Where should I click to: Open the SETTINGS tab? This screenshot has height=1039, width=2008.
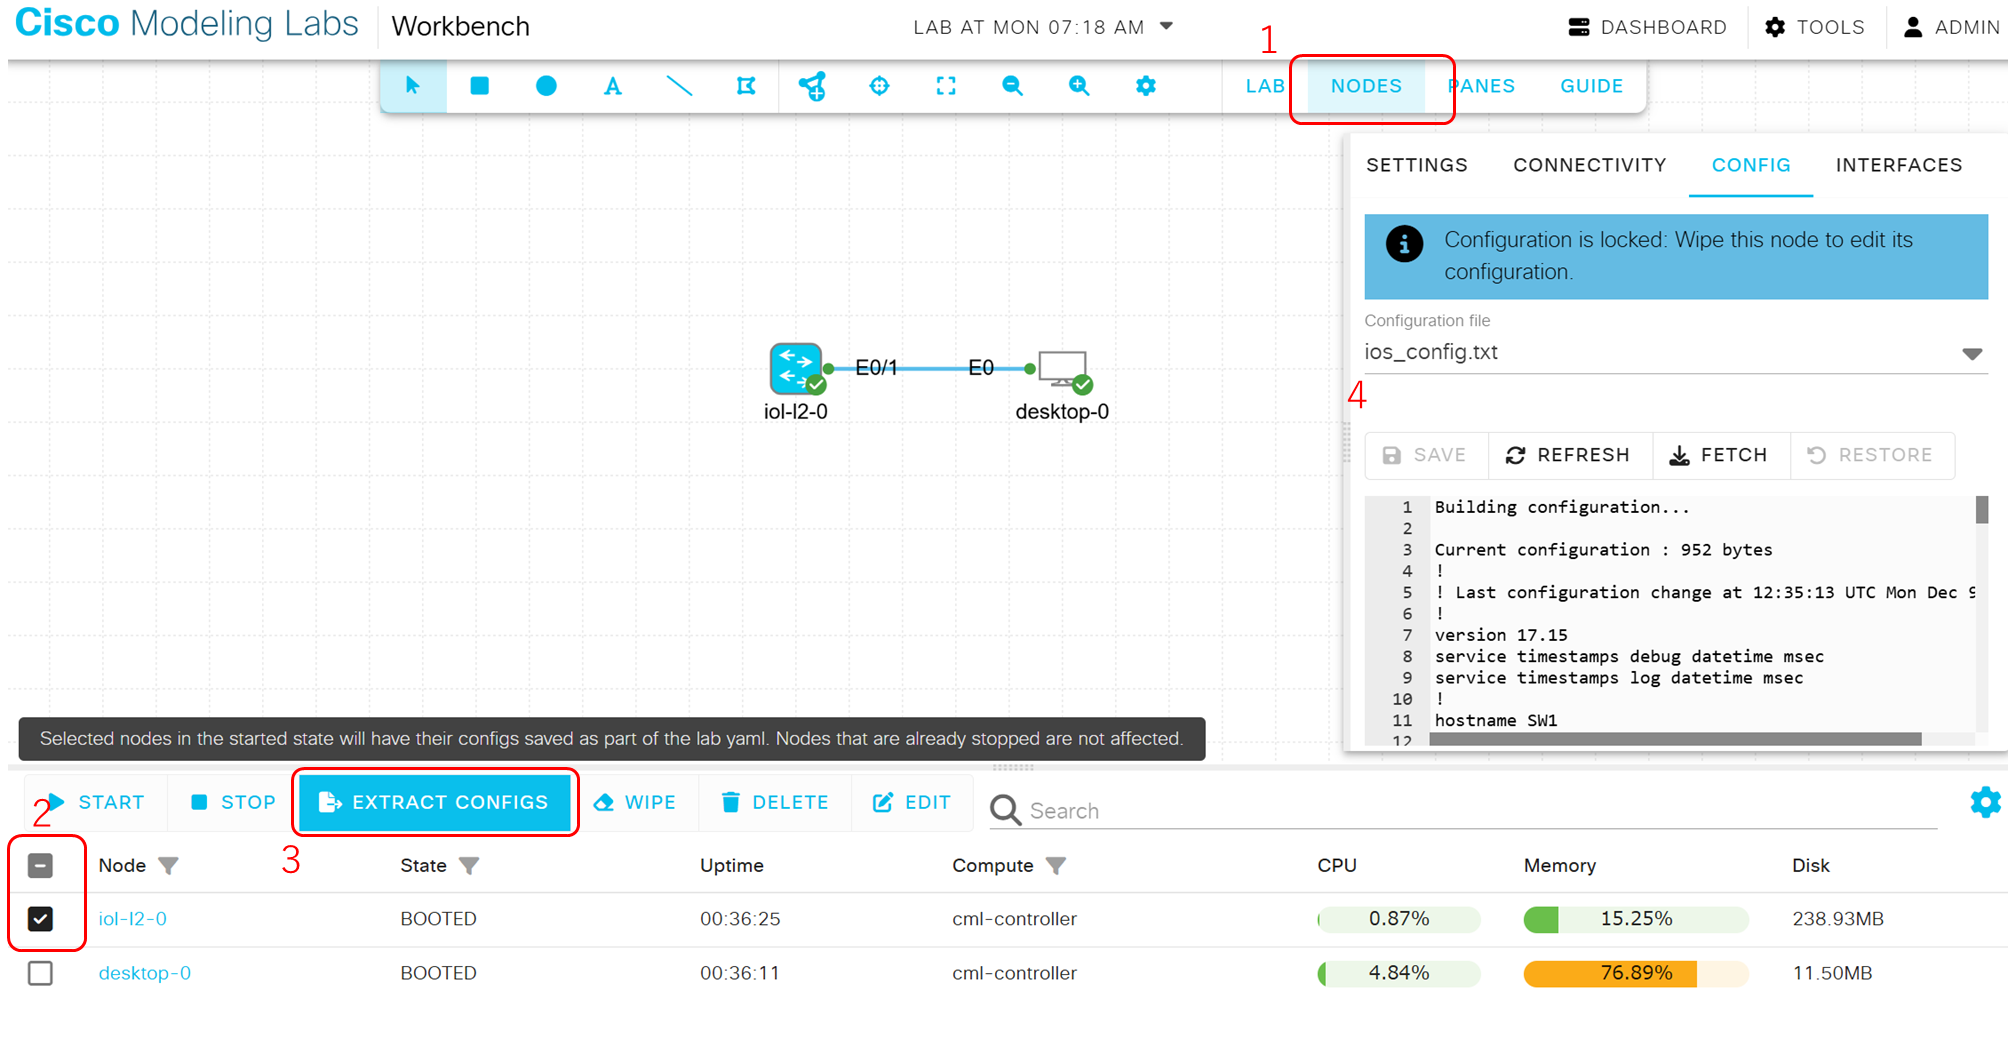point(1417,165)
